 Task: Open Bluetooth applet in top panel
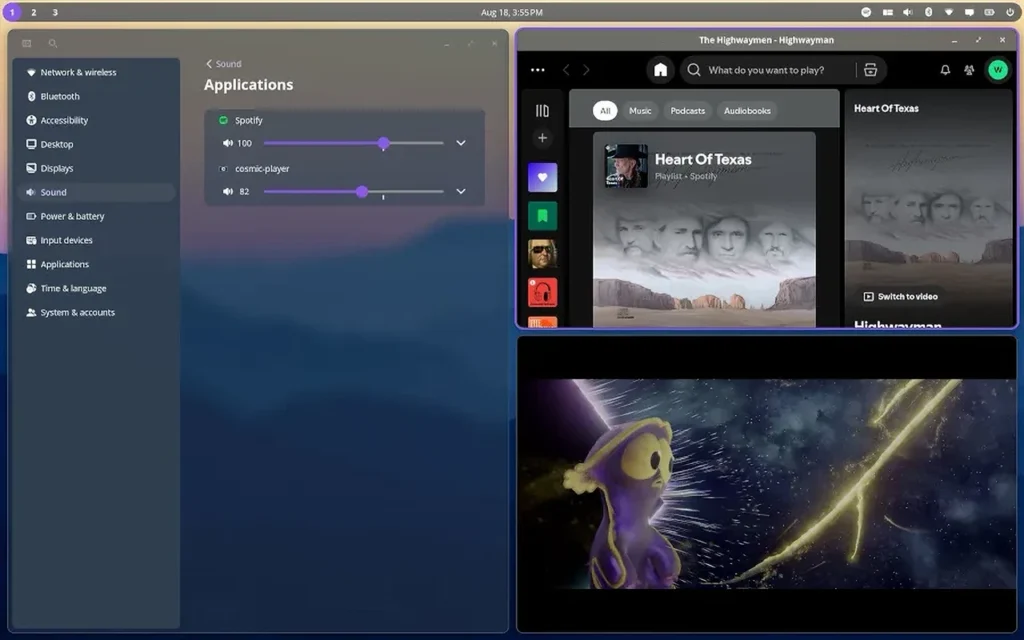pos(928,12)
